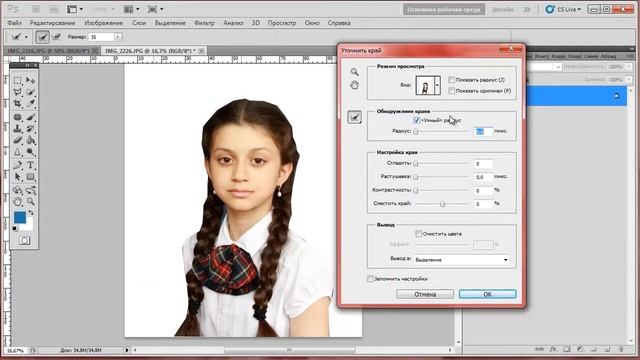Viewport: 640px width, 360px height.
Task: Select the Dodge tool
Action: tap(31, 152)
